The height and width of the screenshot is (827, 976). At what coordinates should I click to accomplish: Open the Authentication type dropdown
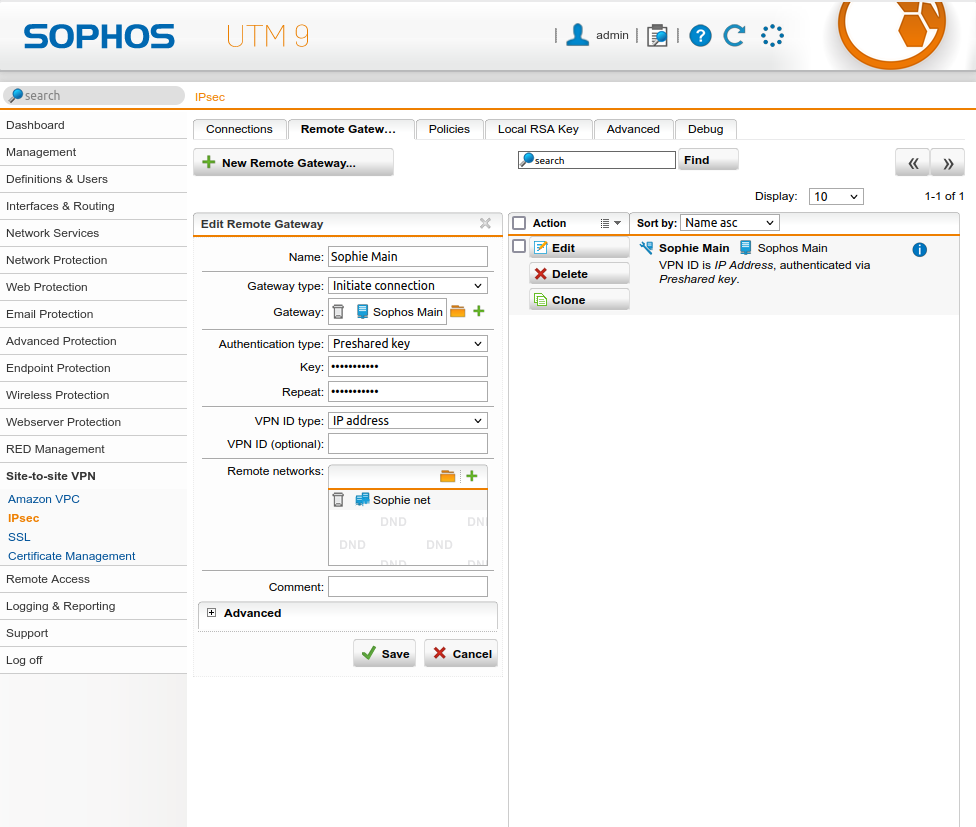(408, 344)
